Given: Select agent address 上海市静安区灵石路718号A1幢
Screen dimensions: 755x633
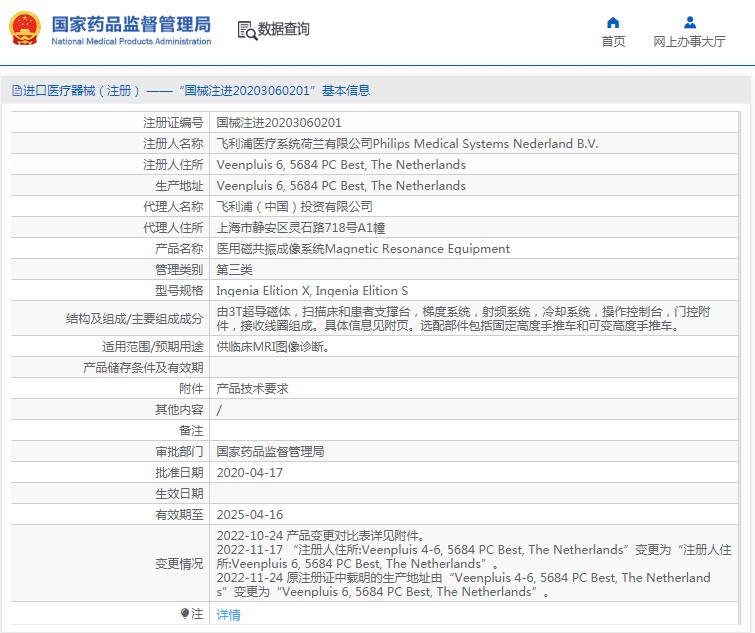Looking at the screenshot, I should pyautogui.click(x=300, y=228).
